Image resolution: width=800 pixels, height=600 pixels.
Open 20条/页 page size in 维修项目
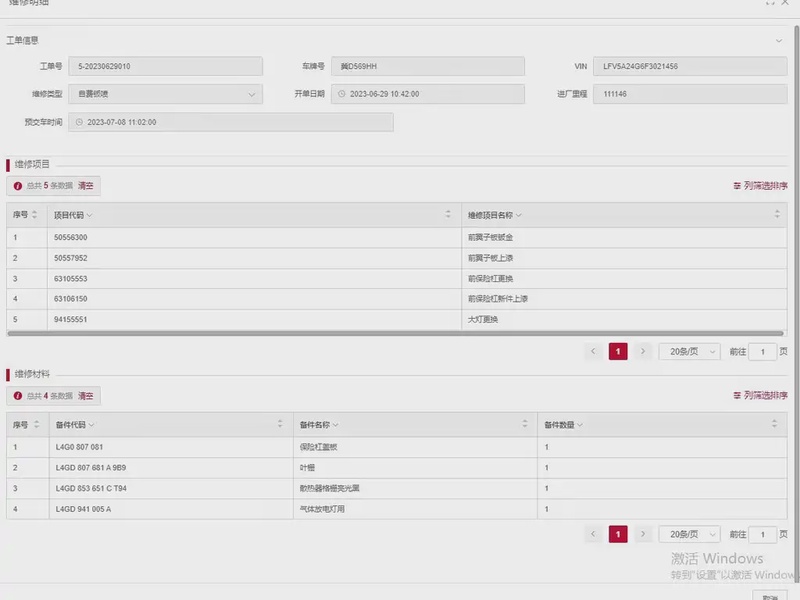click(689, 352)
